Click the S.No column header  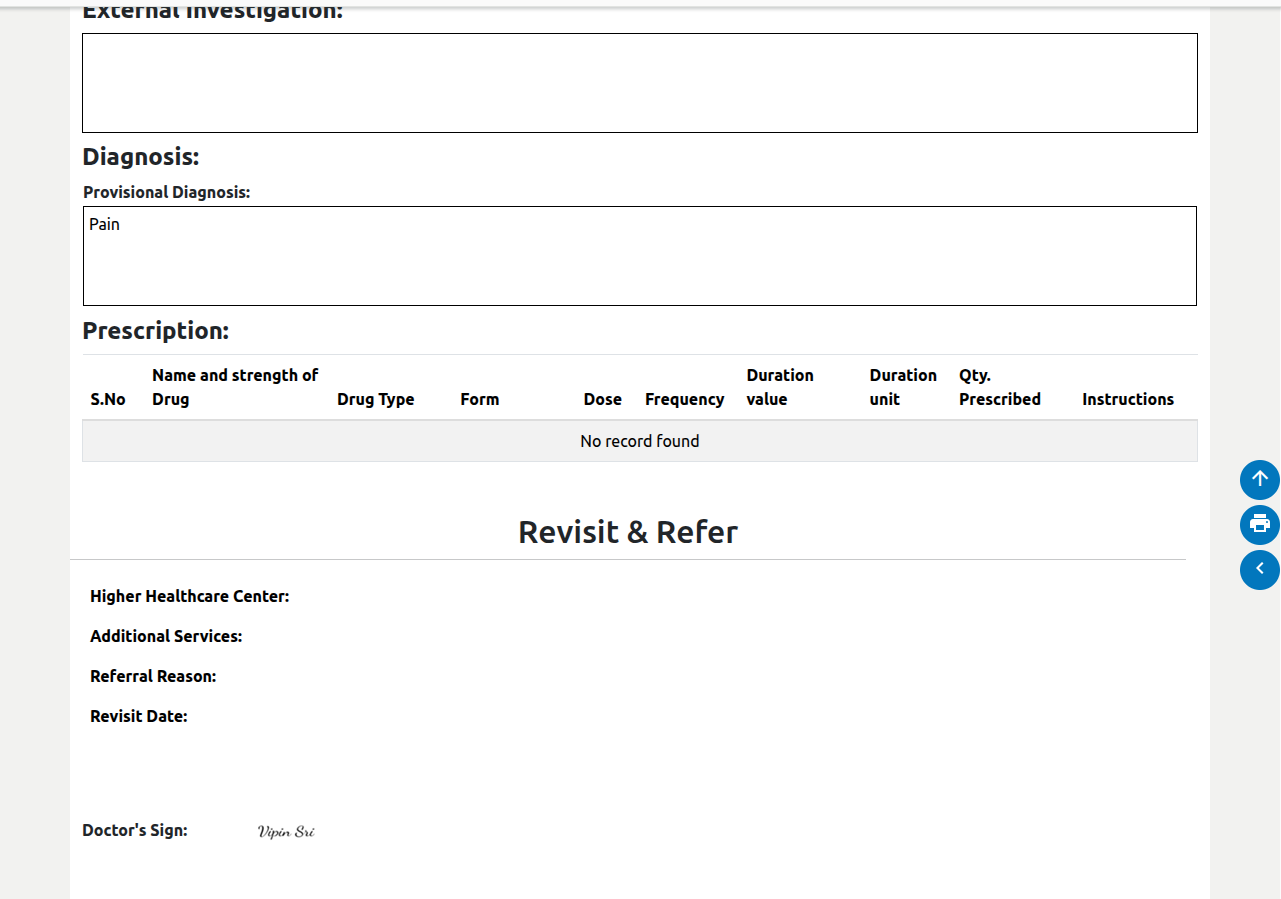coord(108,399)
